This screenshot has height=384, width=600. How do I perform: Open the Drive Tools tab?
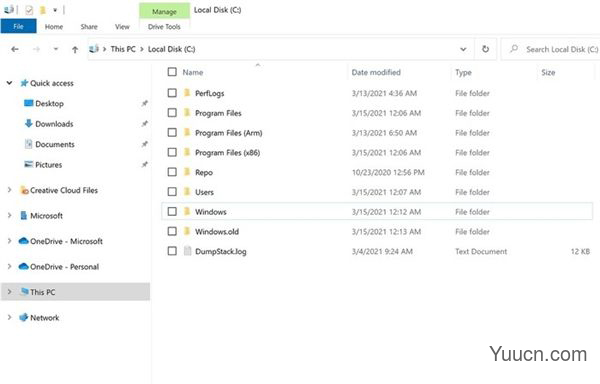pos(164,27)
